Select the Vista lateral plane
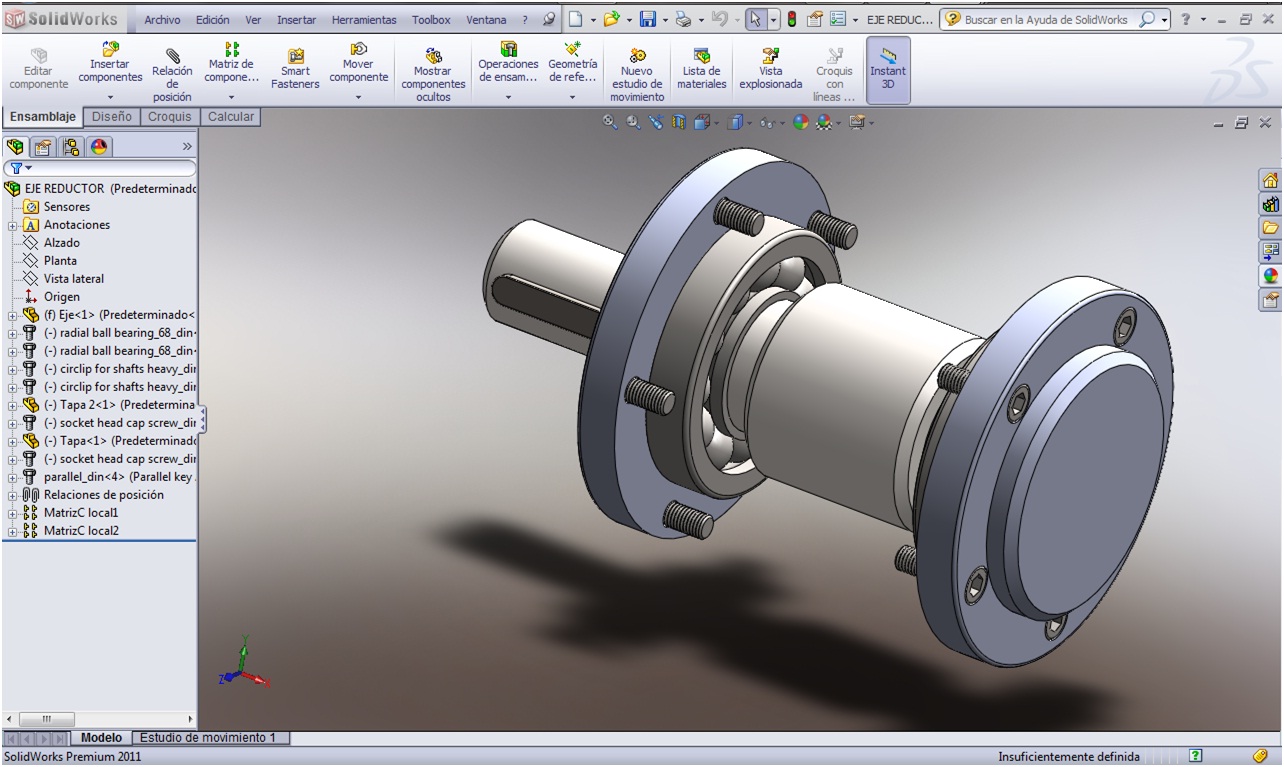Image resolution: width=1284 pixels, height=767 pixels. tap(73, 279)
